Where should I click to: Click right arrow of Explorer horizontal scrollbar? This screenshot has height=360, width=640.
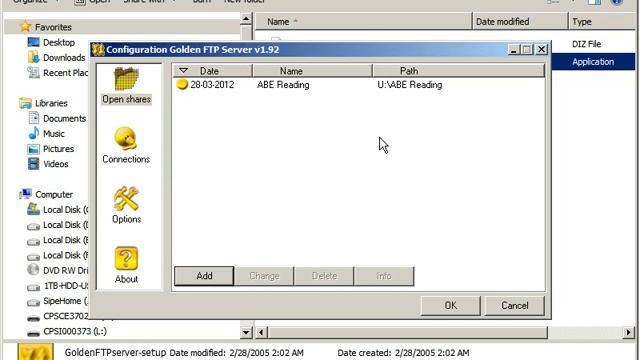pyautogui.click(x=628, y=332)
